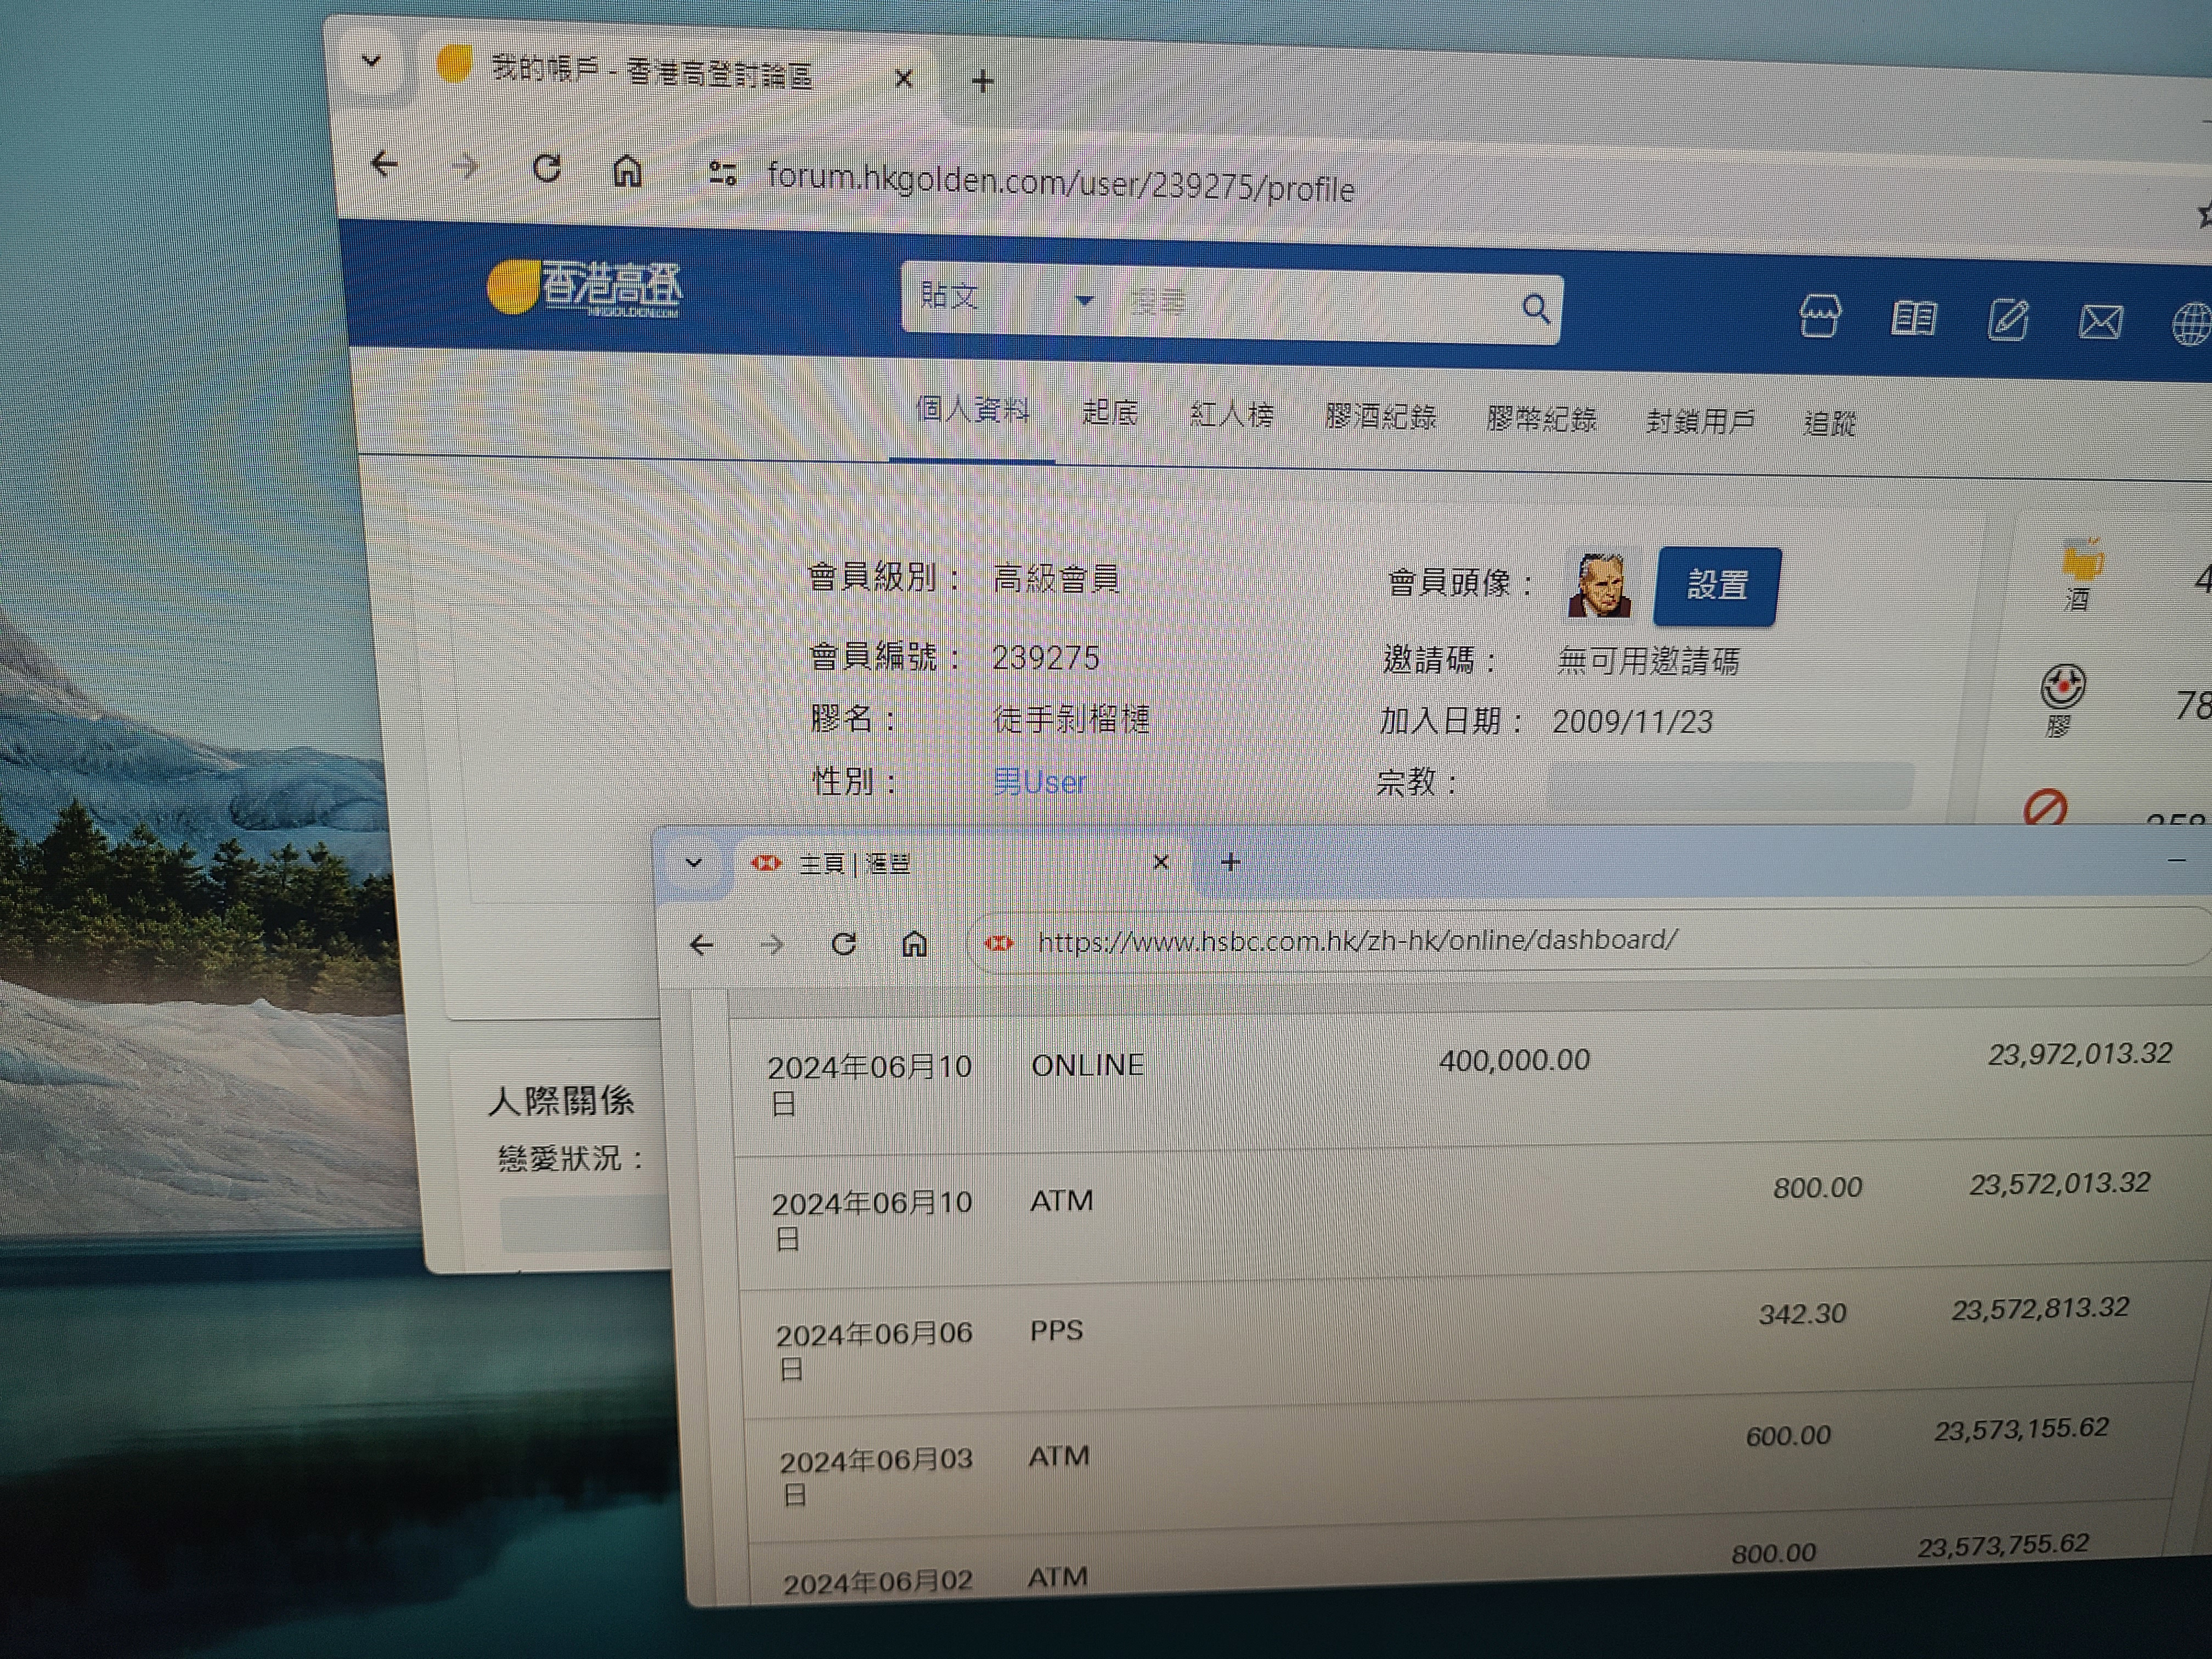Open new tab in HKGolden browser window
This screenshot has height=1659, width=2212.
982,81
